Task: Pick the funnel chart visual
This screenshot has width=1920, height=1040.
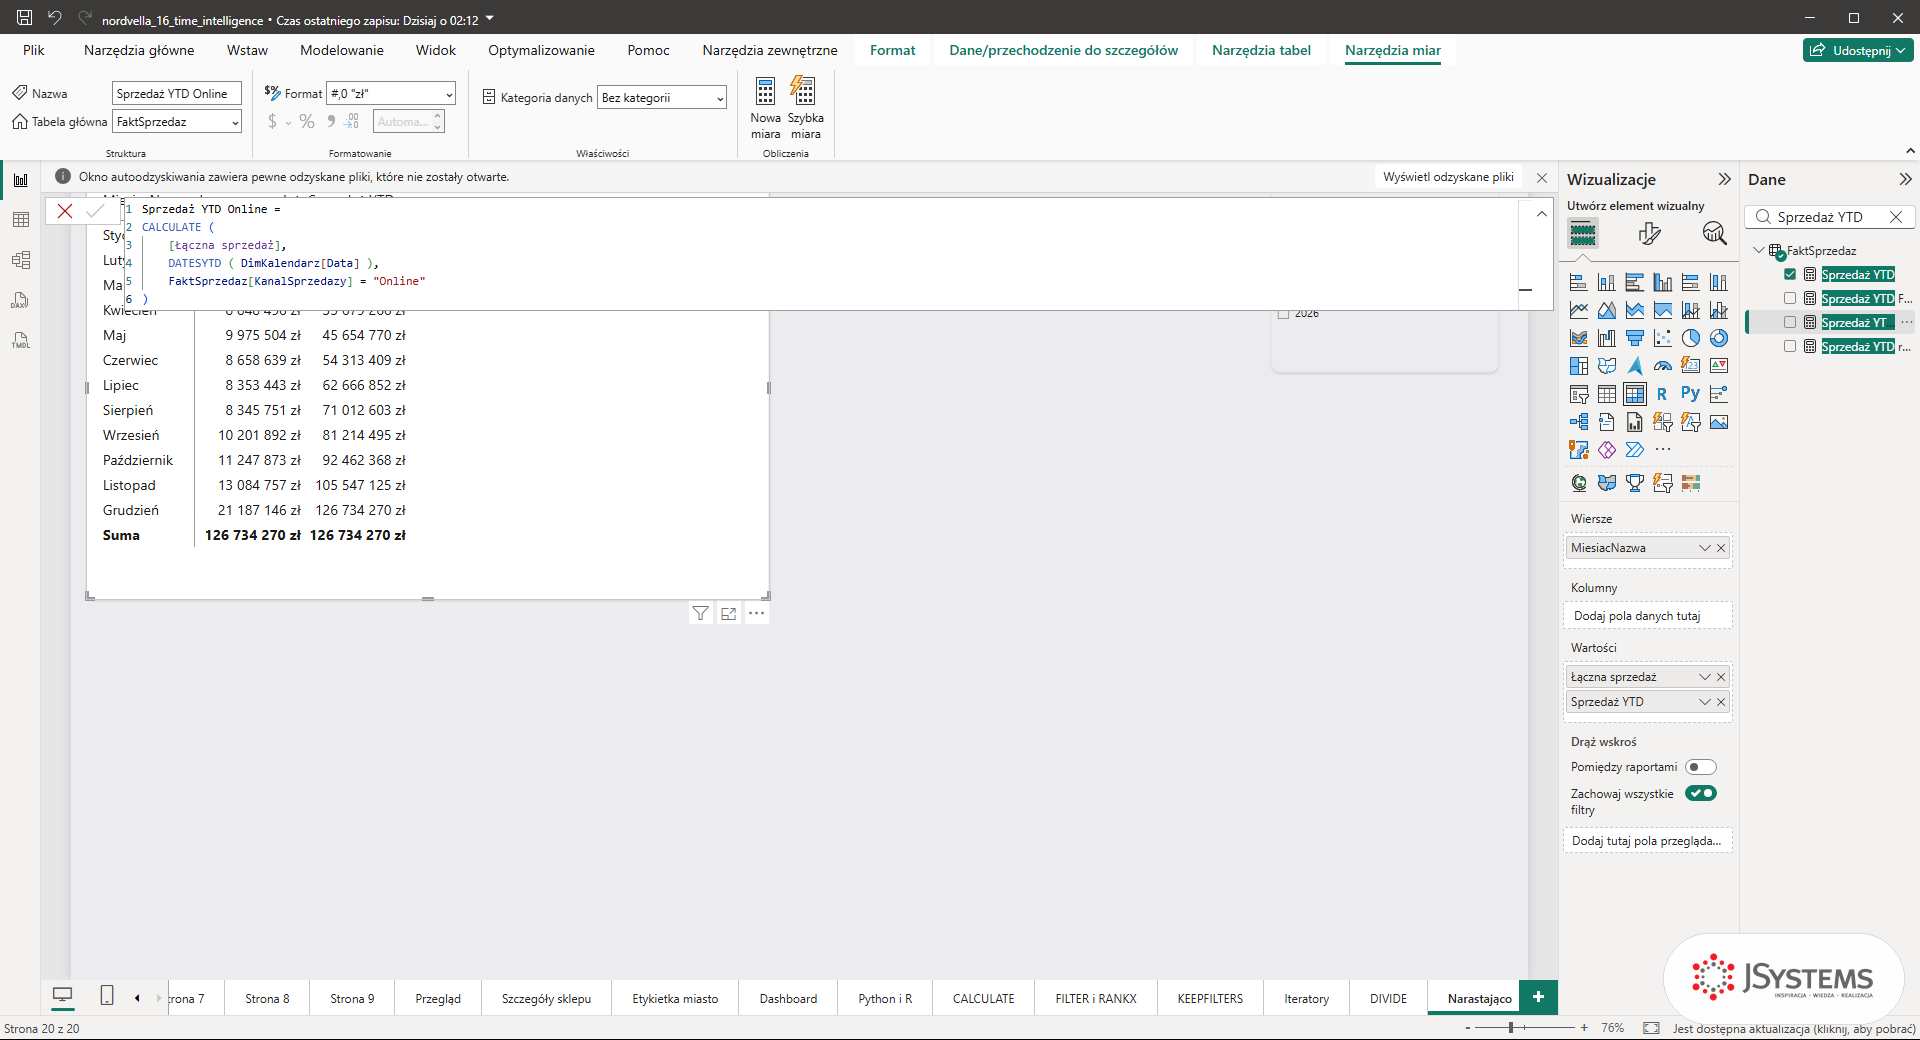Action: coord(1634,338)
